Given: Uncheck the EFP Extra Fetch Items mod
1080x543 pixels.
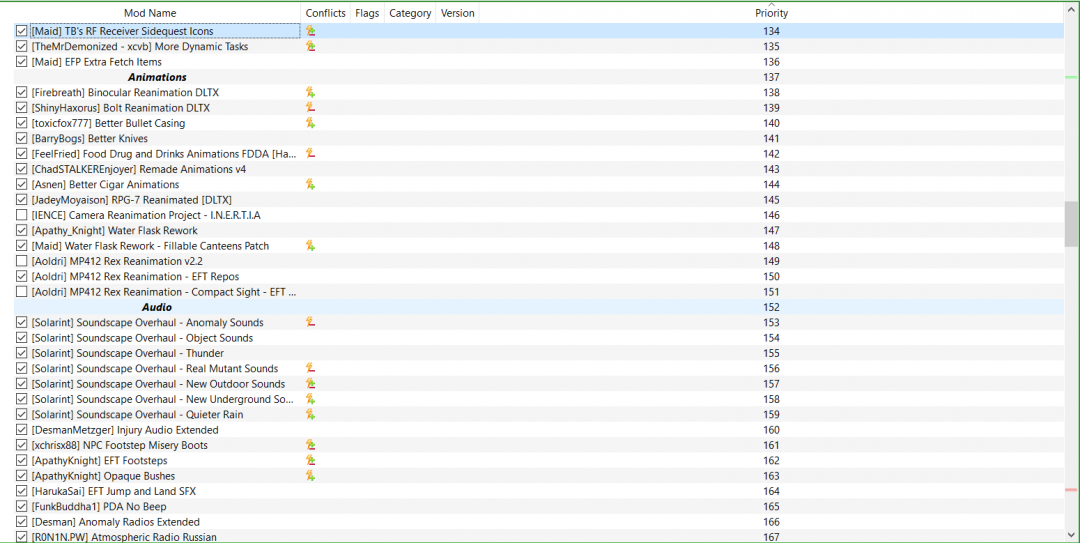Looking at the screenshot, I should click(x=21, y=61).
